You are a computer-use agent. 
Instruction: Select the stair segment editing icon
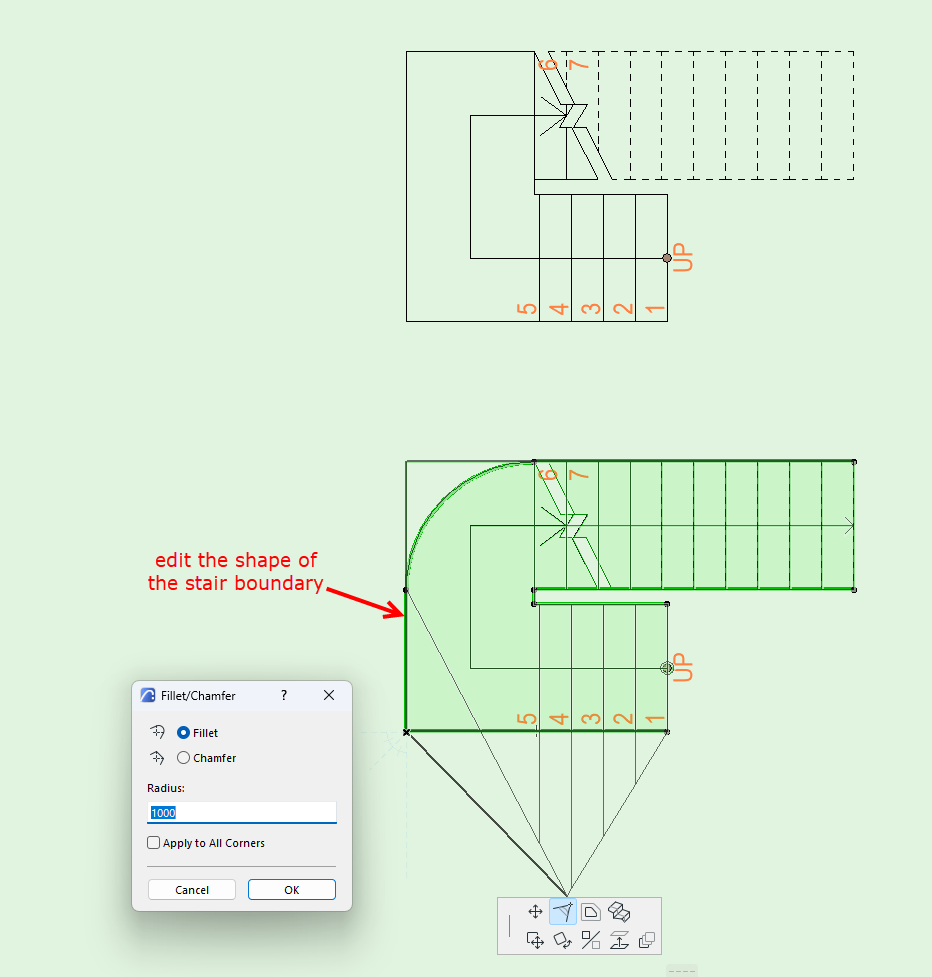click(x=619, y=912)
